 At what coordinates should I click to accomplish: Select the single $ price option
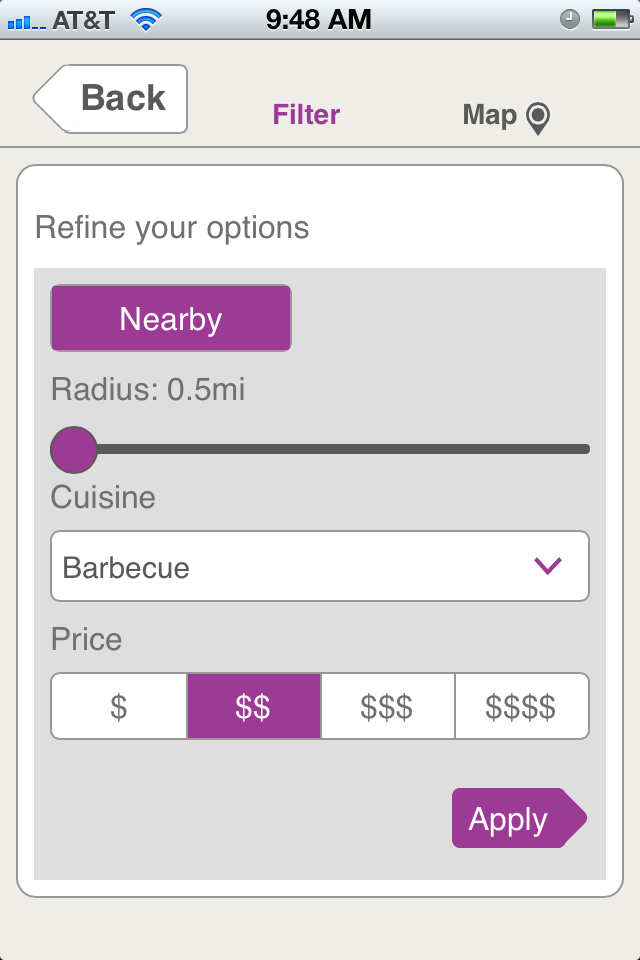[x=119, y=706]
